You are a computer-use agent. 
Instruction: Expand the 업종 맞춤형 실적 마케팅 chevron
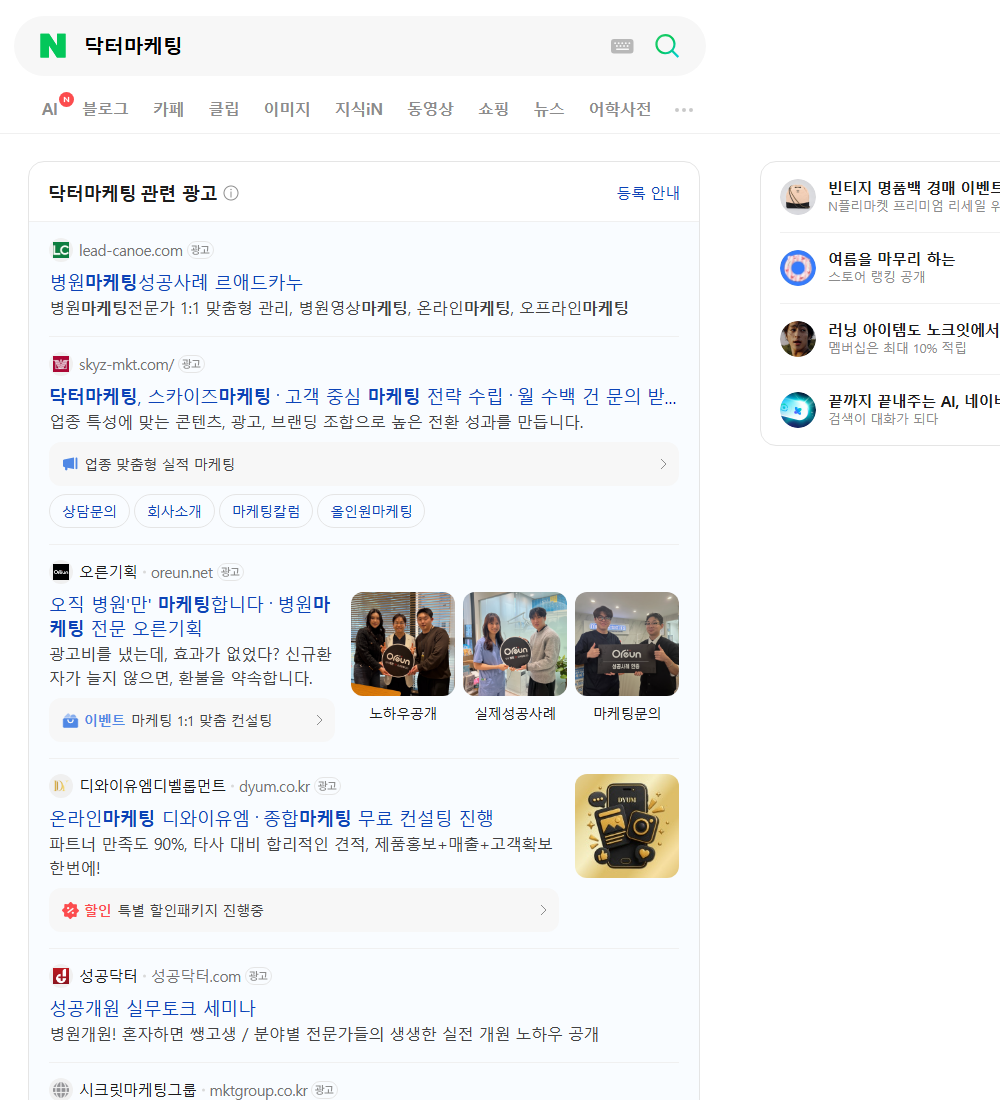coord(663,464)
